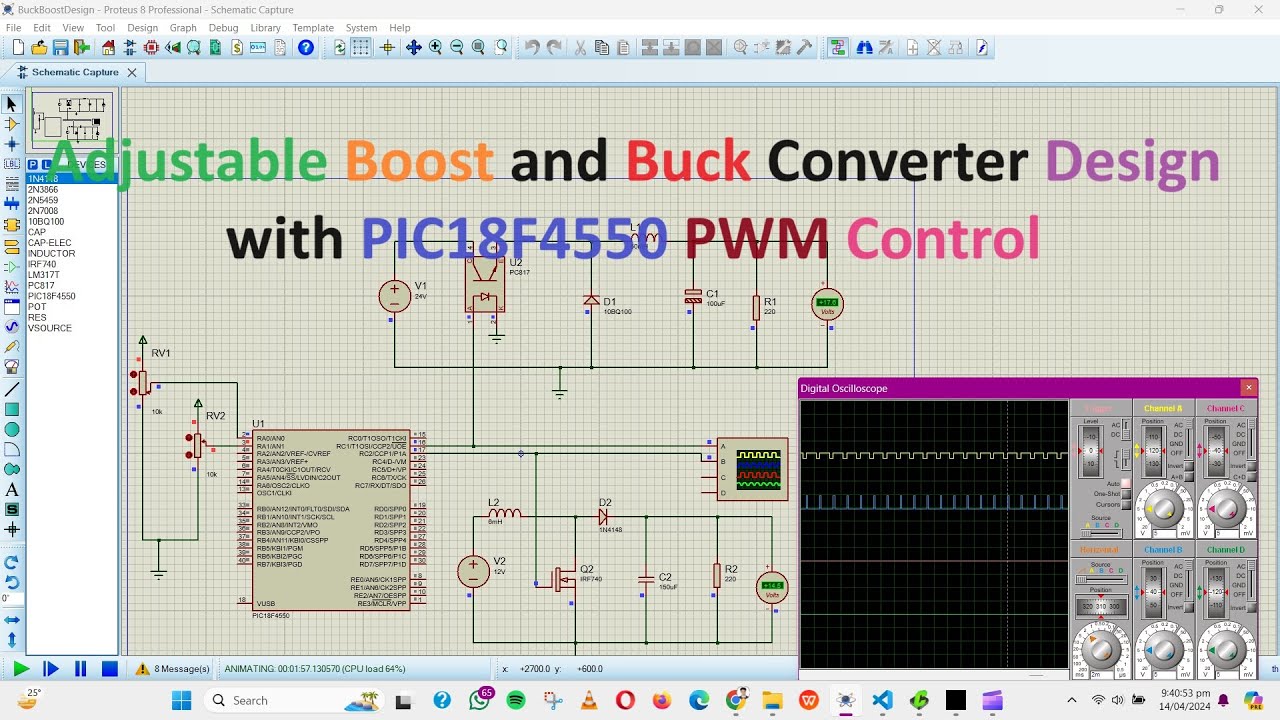
Task: Open the Bill of Materials dollar icon
Action: (x=237, y=47)
